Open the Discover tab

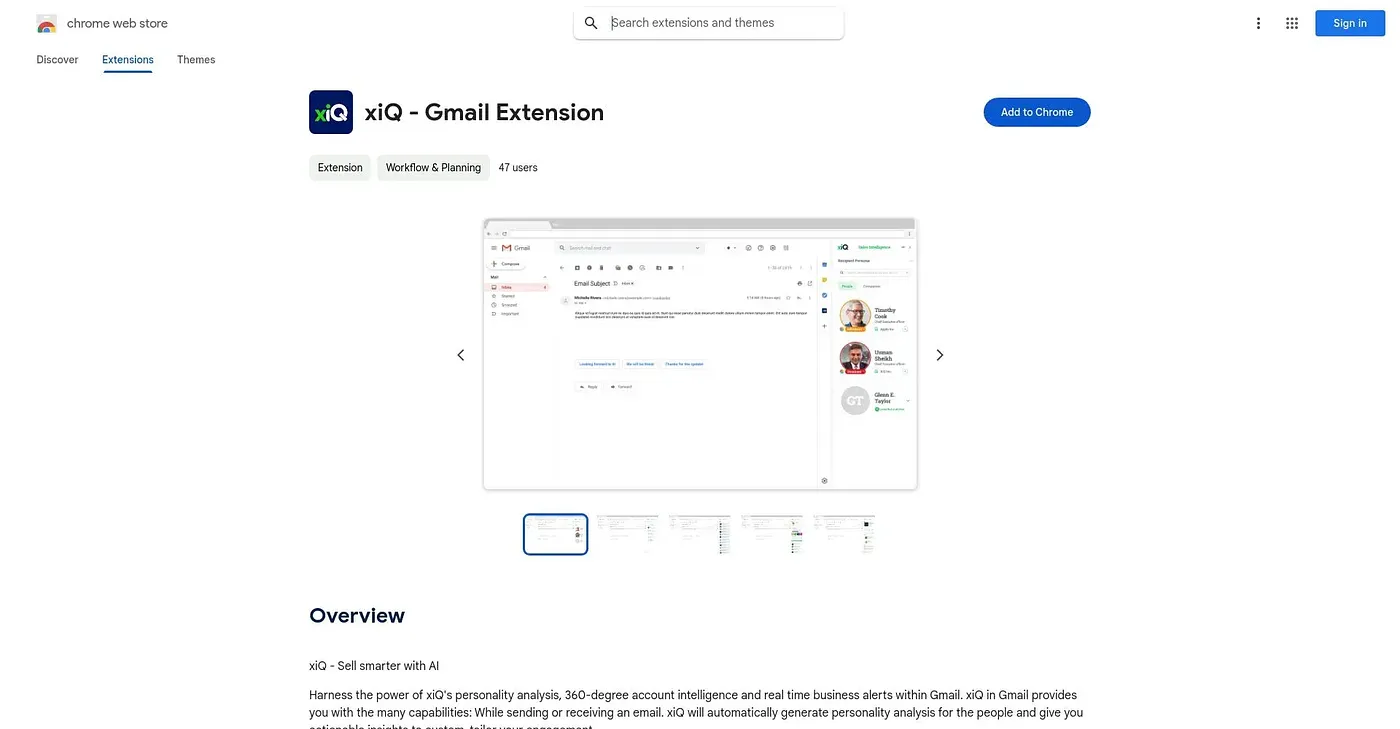57,60
